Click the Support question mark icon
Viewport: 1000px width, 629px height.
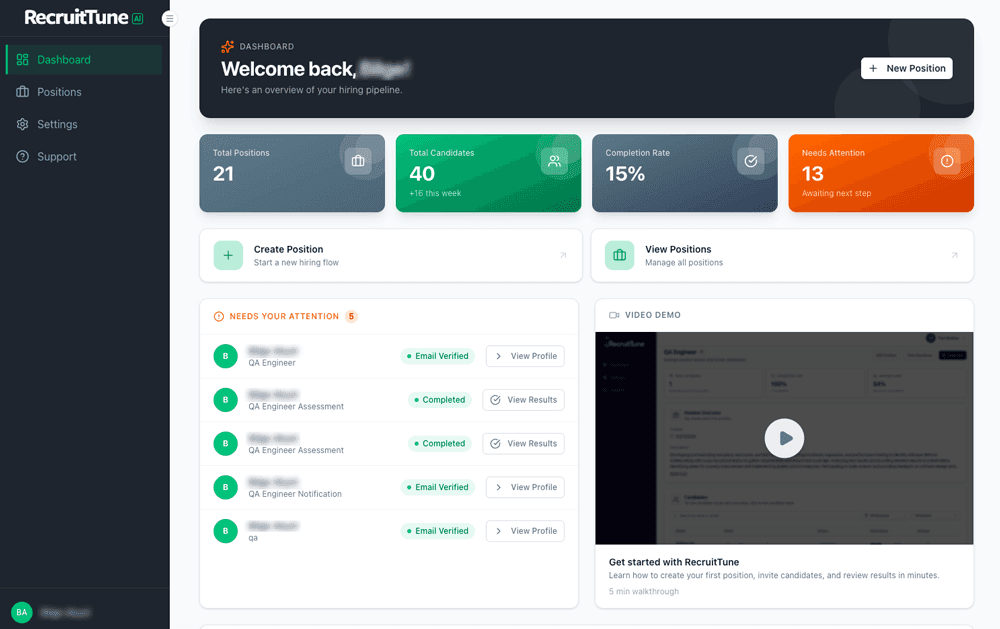[22, 157]
